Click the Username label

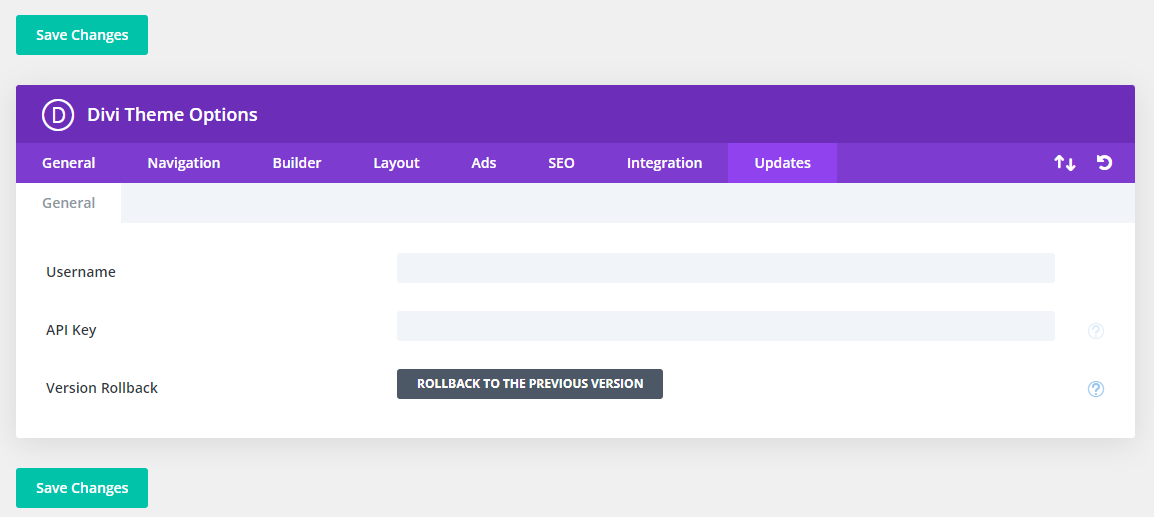click(81, 272)
